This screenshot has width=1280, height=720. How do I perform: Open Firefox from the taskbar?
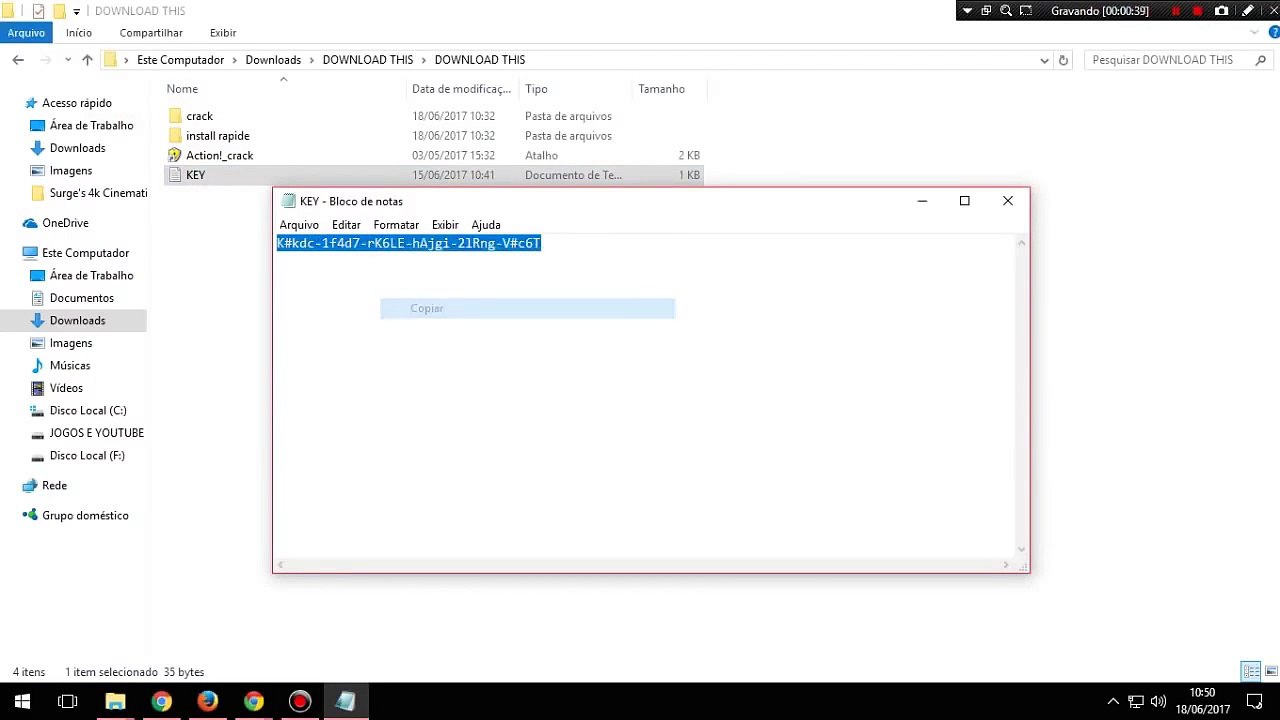[x=207, y=701]
